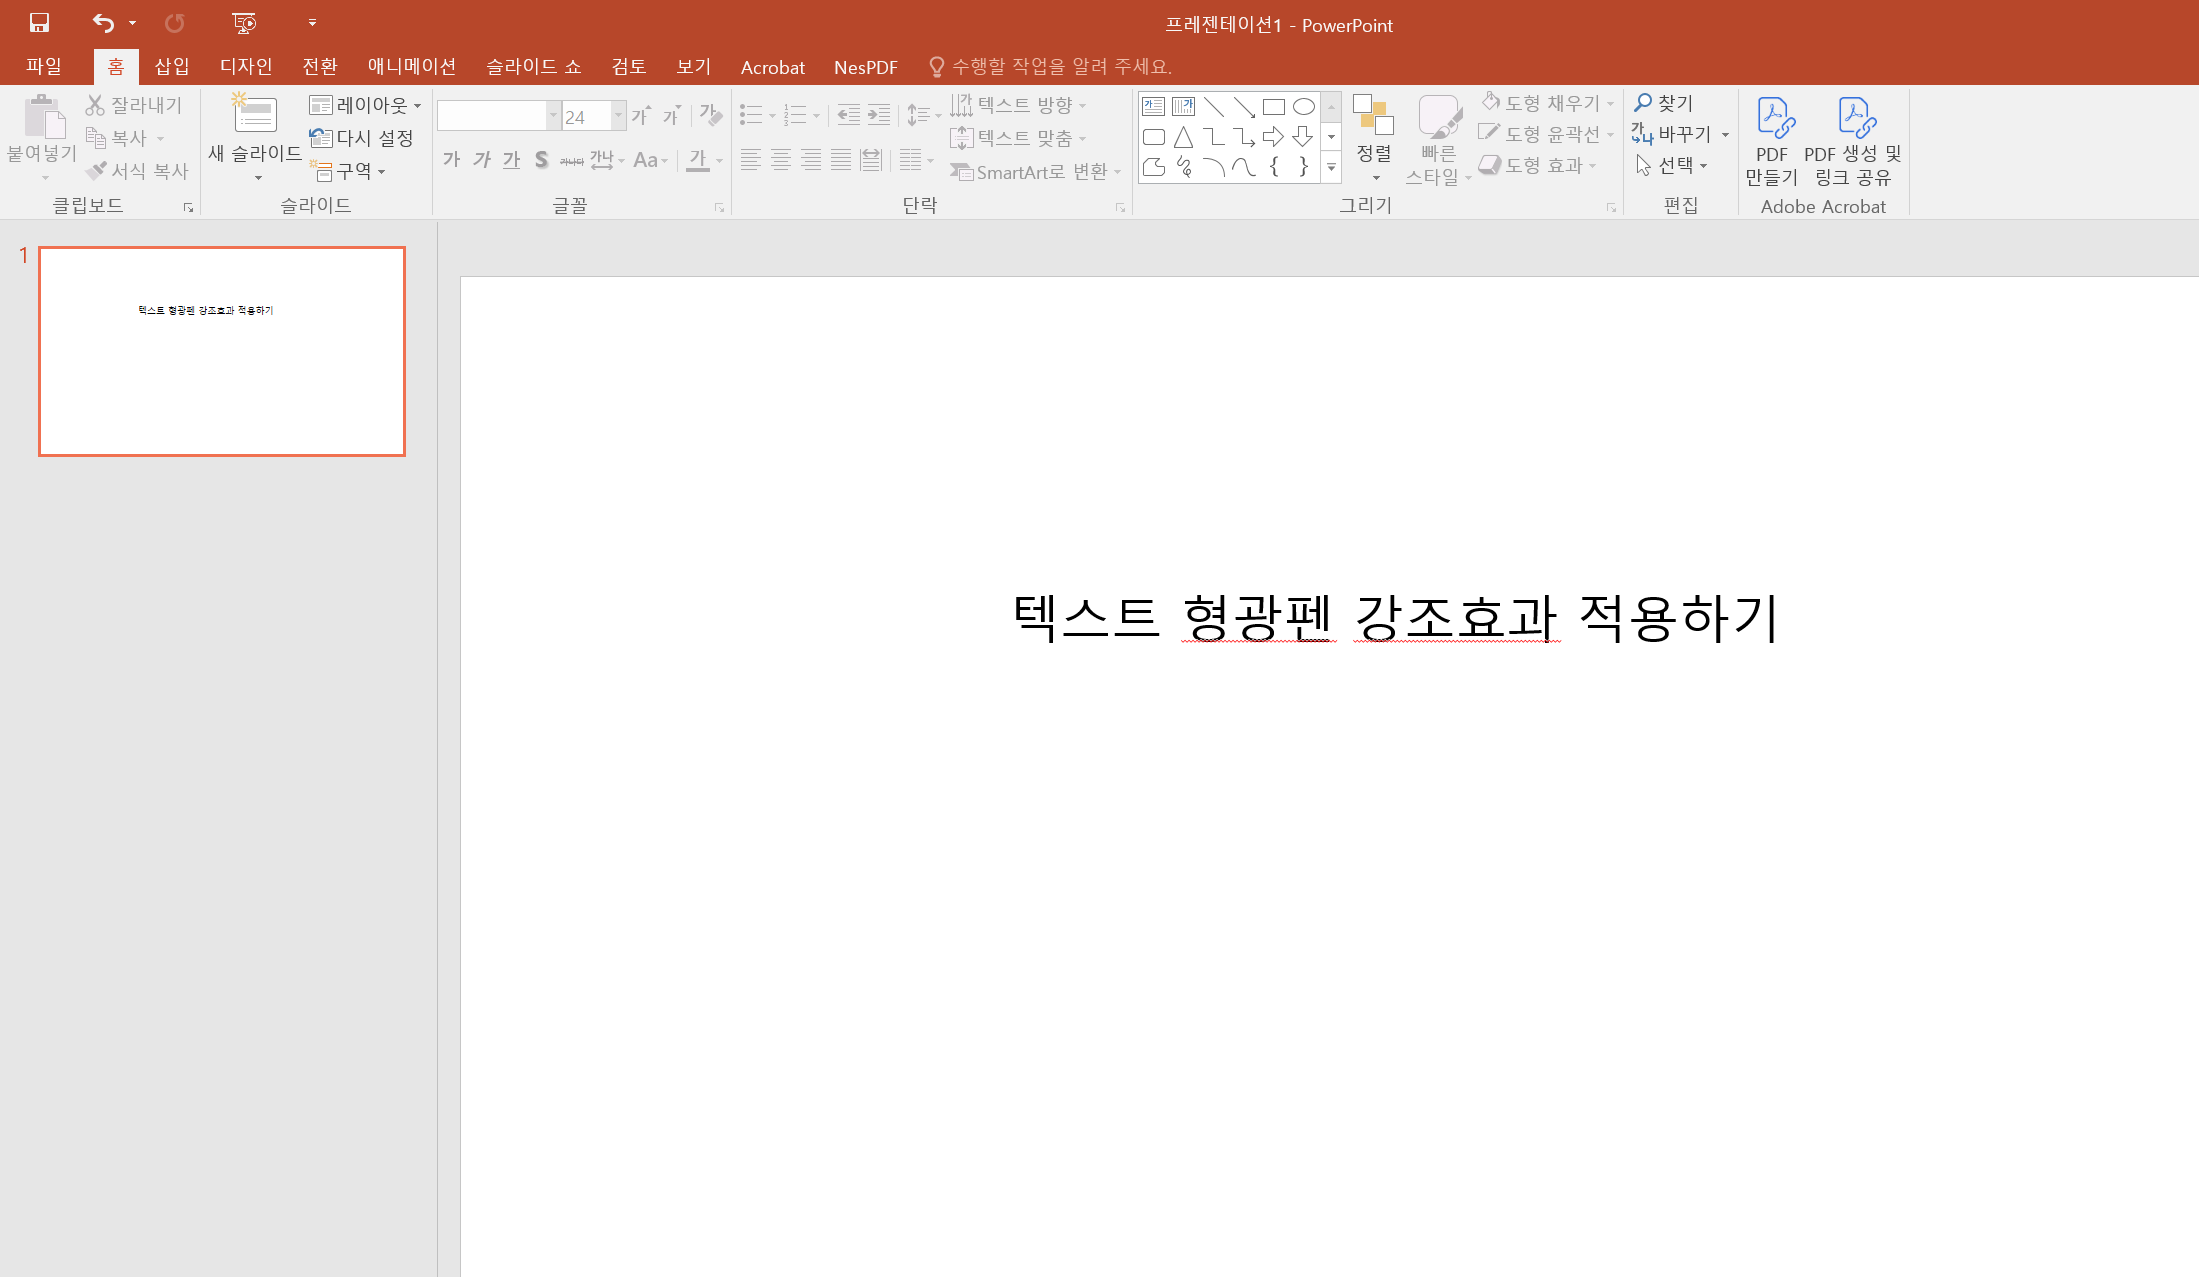2199x1277 pixels.
Task: Toggle bold 가 formatting
Action: tap(452, 160)
